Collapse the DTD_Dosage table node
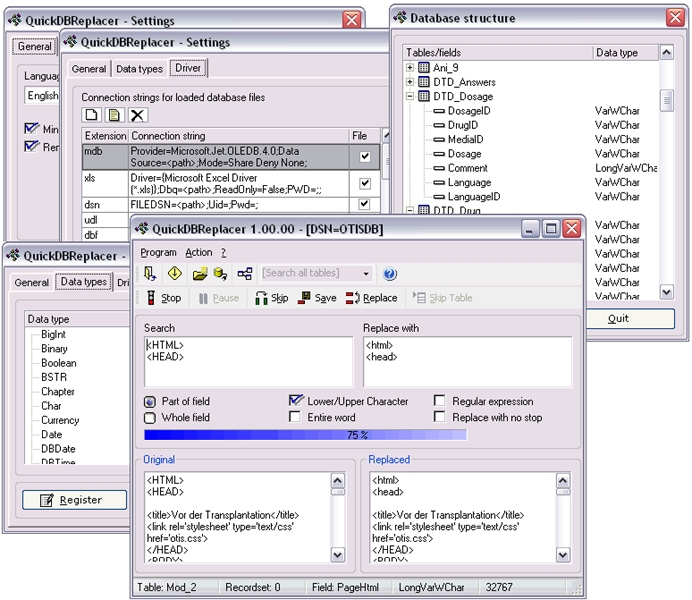The height and width of the screenshot is (600, 692). click(410, 97)
